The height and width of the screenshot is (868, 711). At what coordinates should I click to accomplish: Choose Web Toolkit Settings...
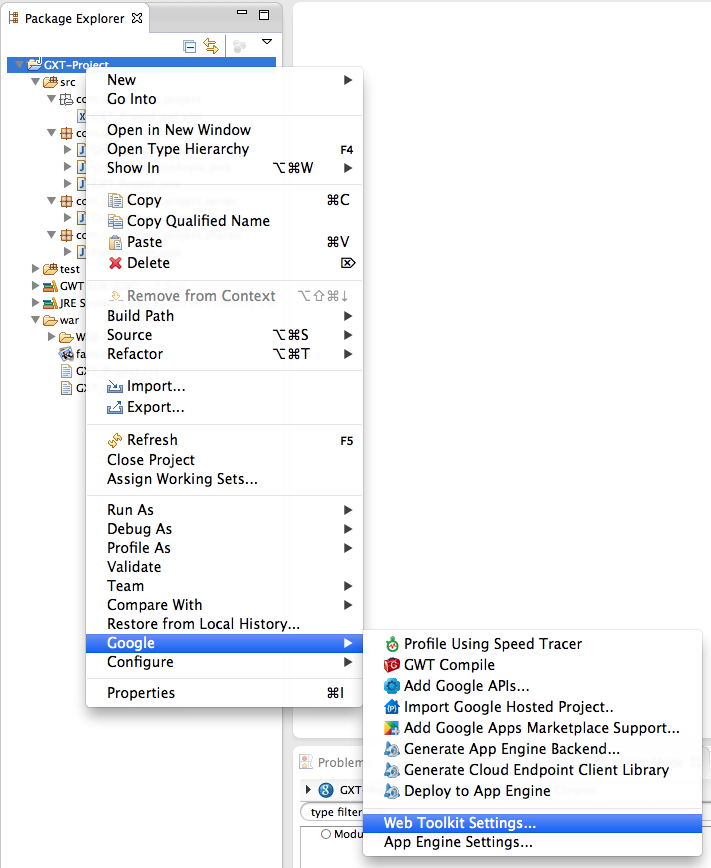(533, 823)
